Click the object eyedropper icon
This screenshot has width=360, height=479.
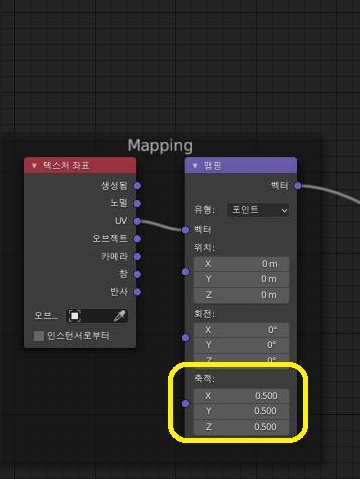(x=120, y=316)
